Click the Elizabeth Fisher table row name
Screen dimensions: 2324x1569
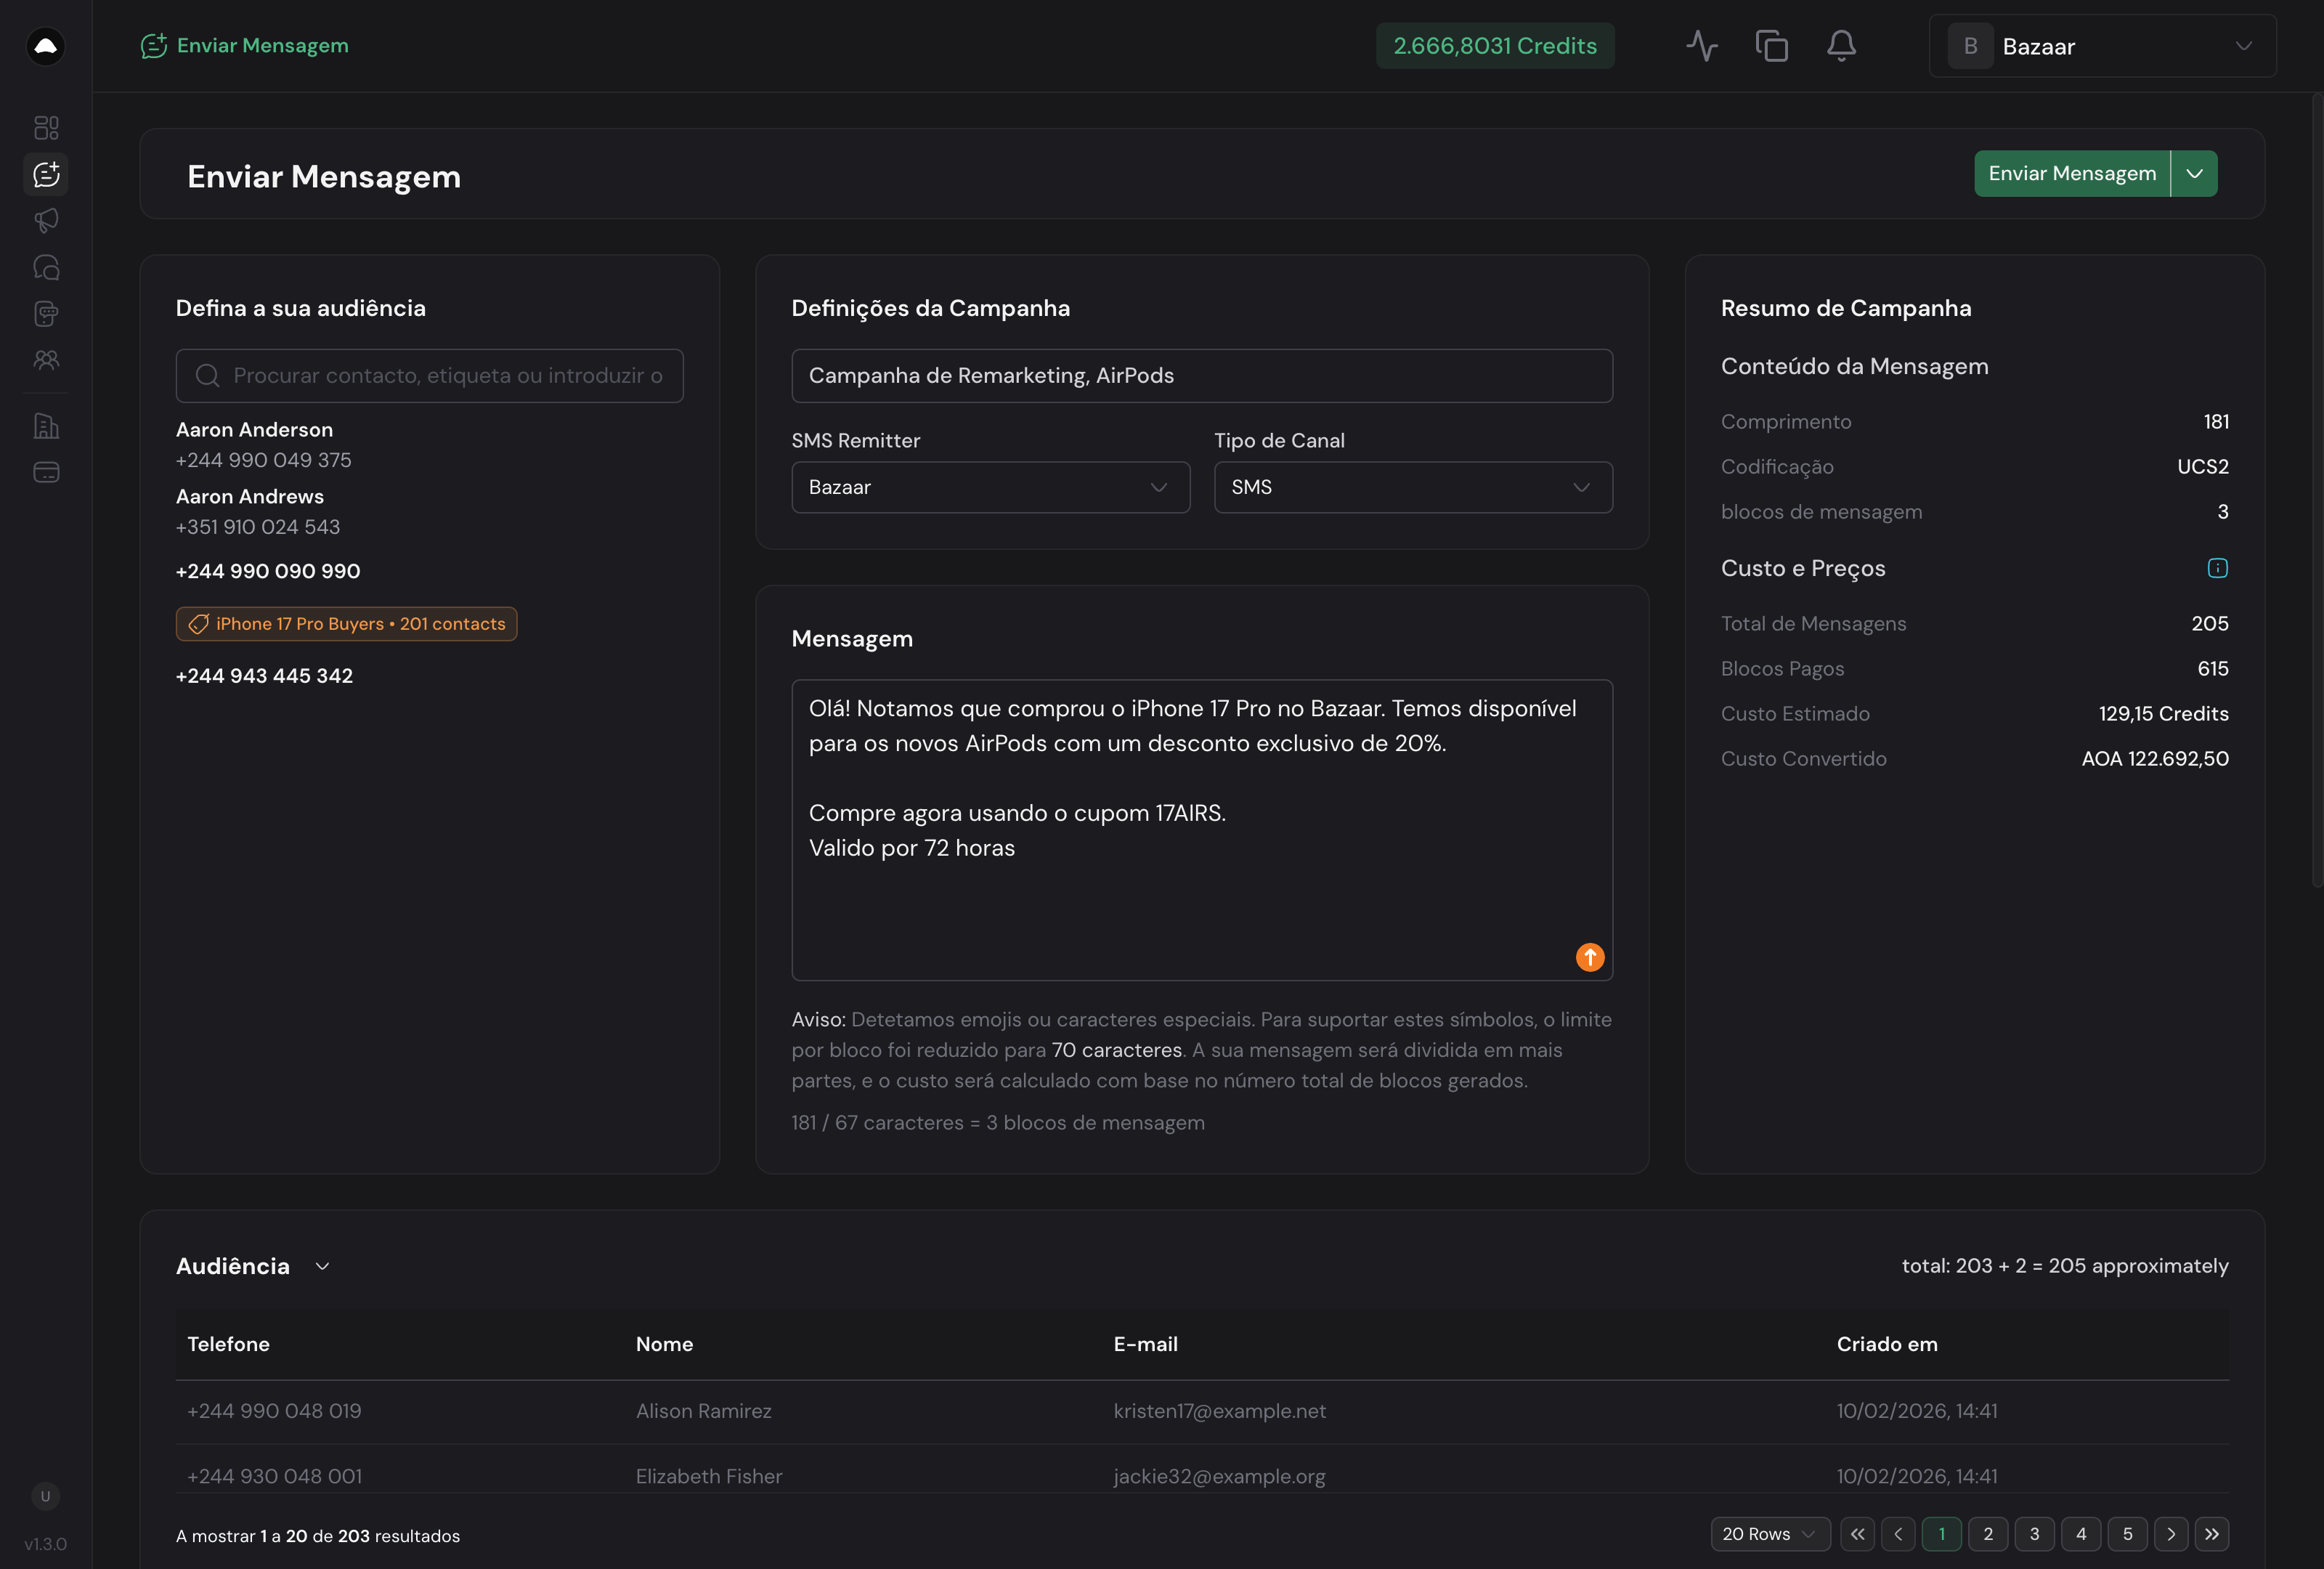tap(709, 1477)
